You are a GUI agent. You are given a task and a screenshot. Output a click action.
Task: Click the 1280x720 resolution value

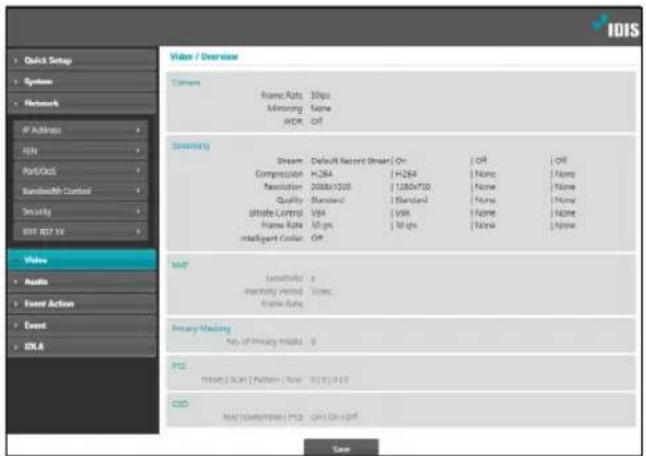pos(413,187)
